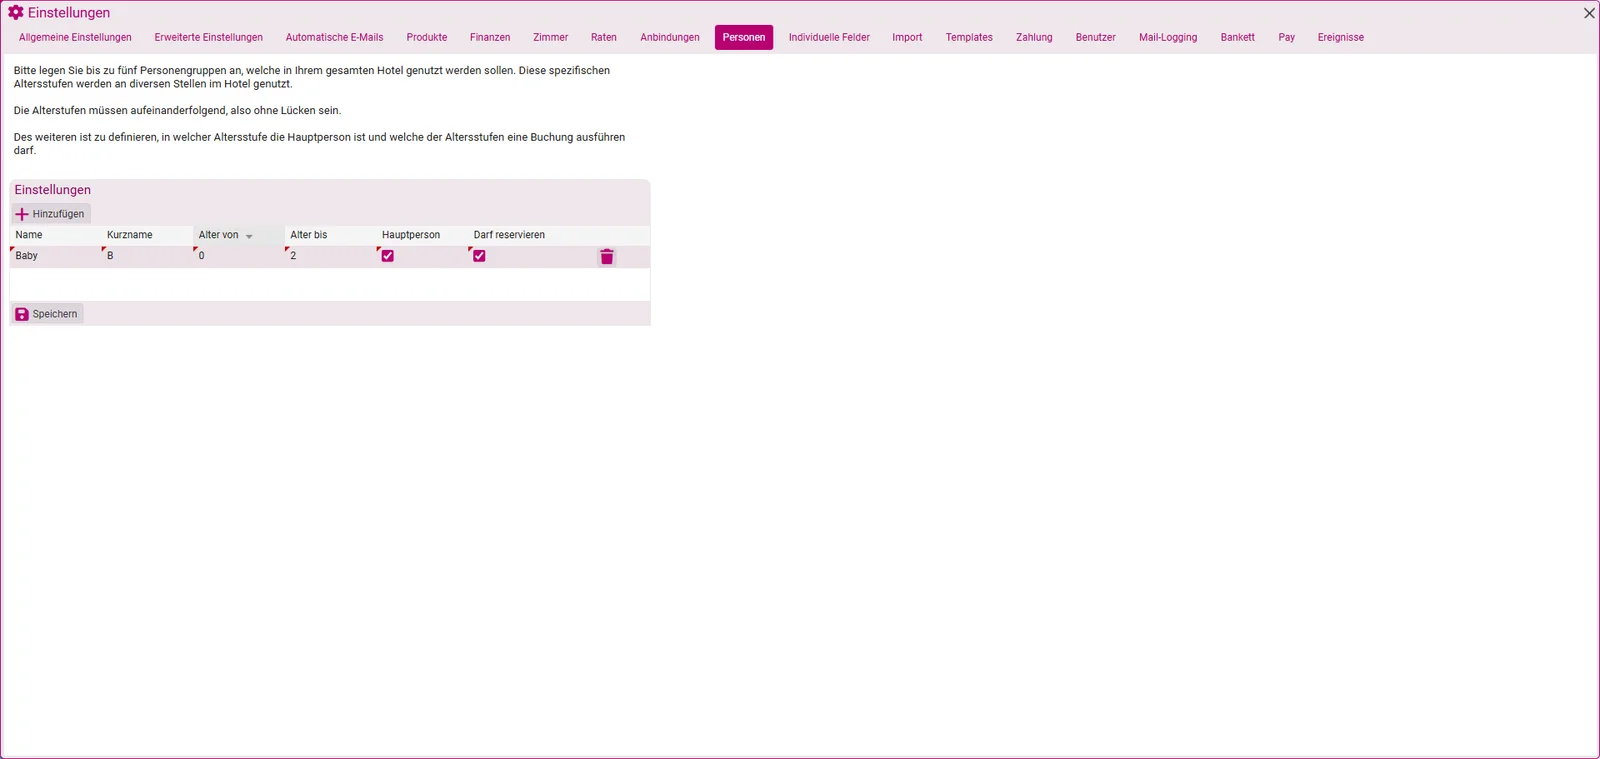Screen dimensions: 1600x759
Task: Go to the Ereignisse tab
Action: pos(1340,38)
